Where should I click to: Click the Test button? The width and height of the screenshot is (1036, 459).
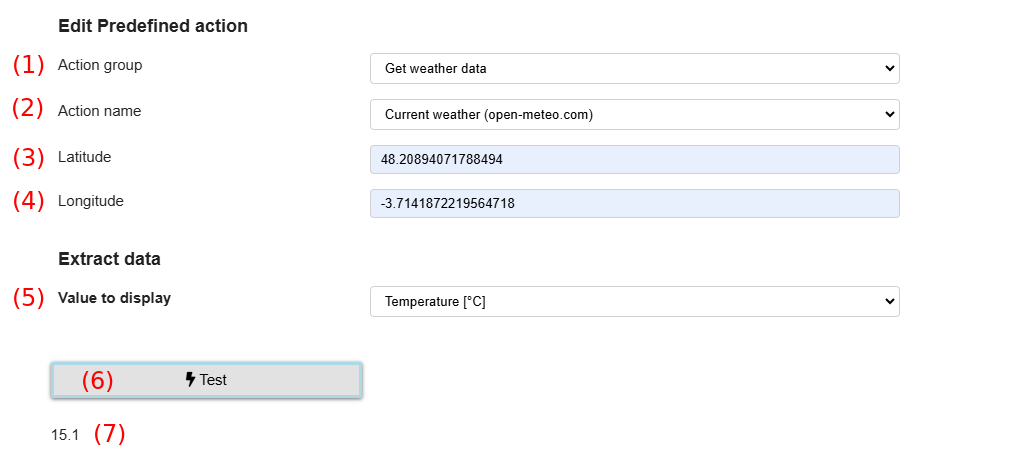[x=206, y=380]
